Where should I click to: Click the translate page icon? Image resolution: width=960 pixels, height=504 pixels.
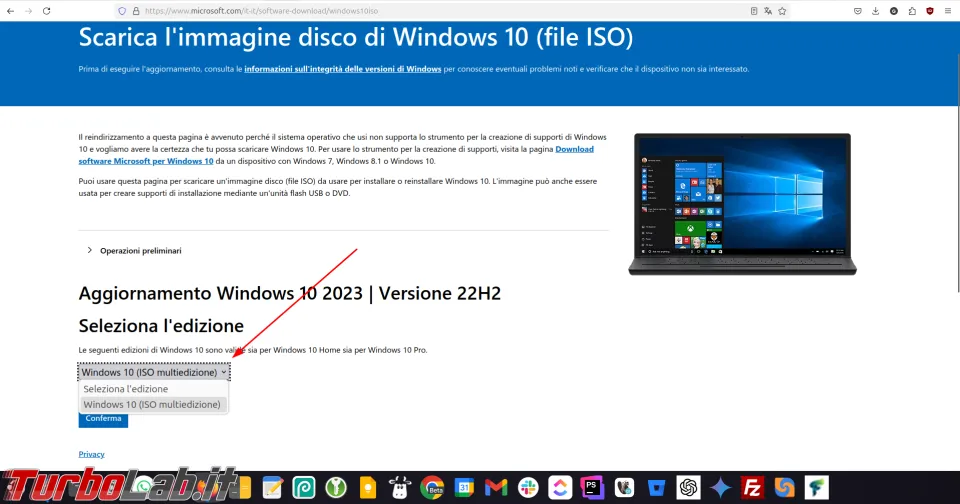coord(768,11)
